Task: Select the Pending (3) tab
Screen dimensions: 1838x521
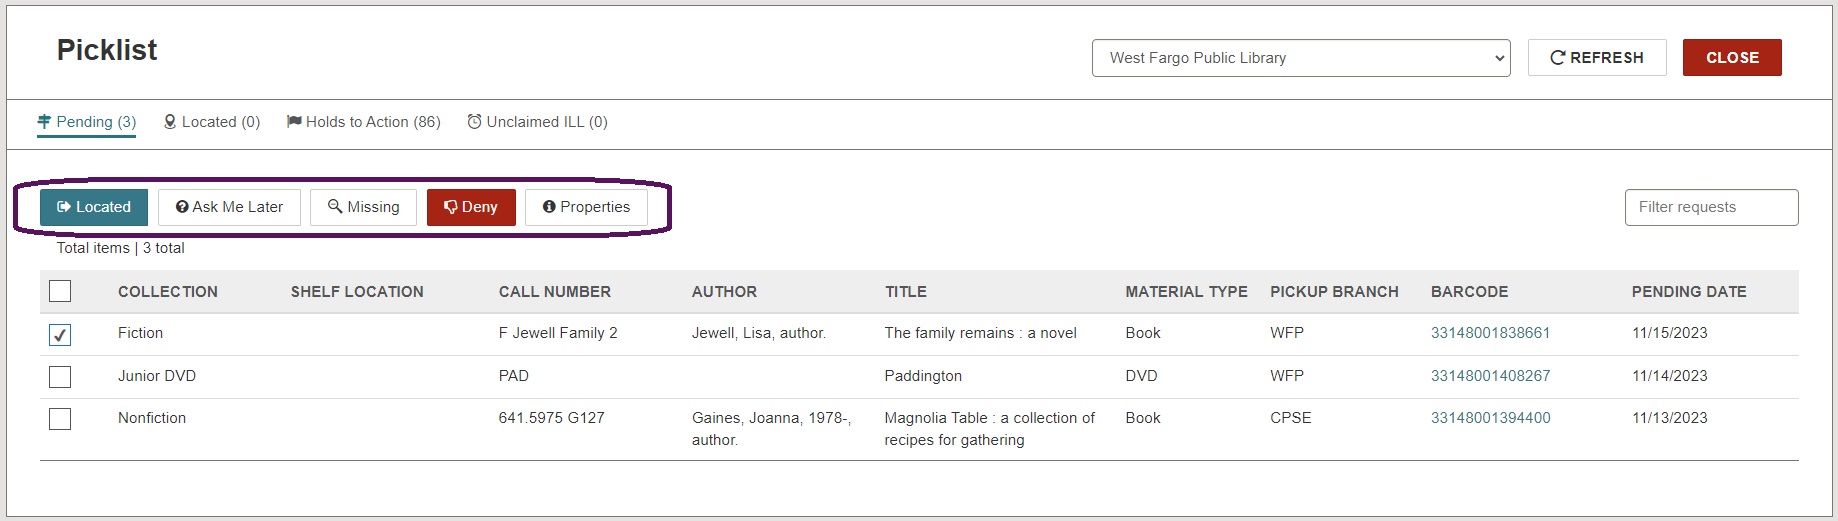Action: [86, 122]
